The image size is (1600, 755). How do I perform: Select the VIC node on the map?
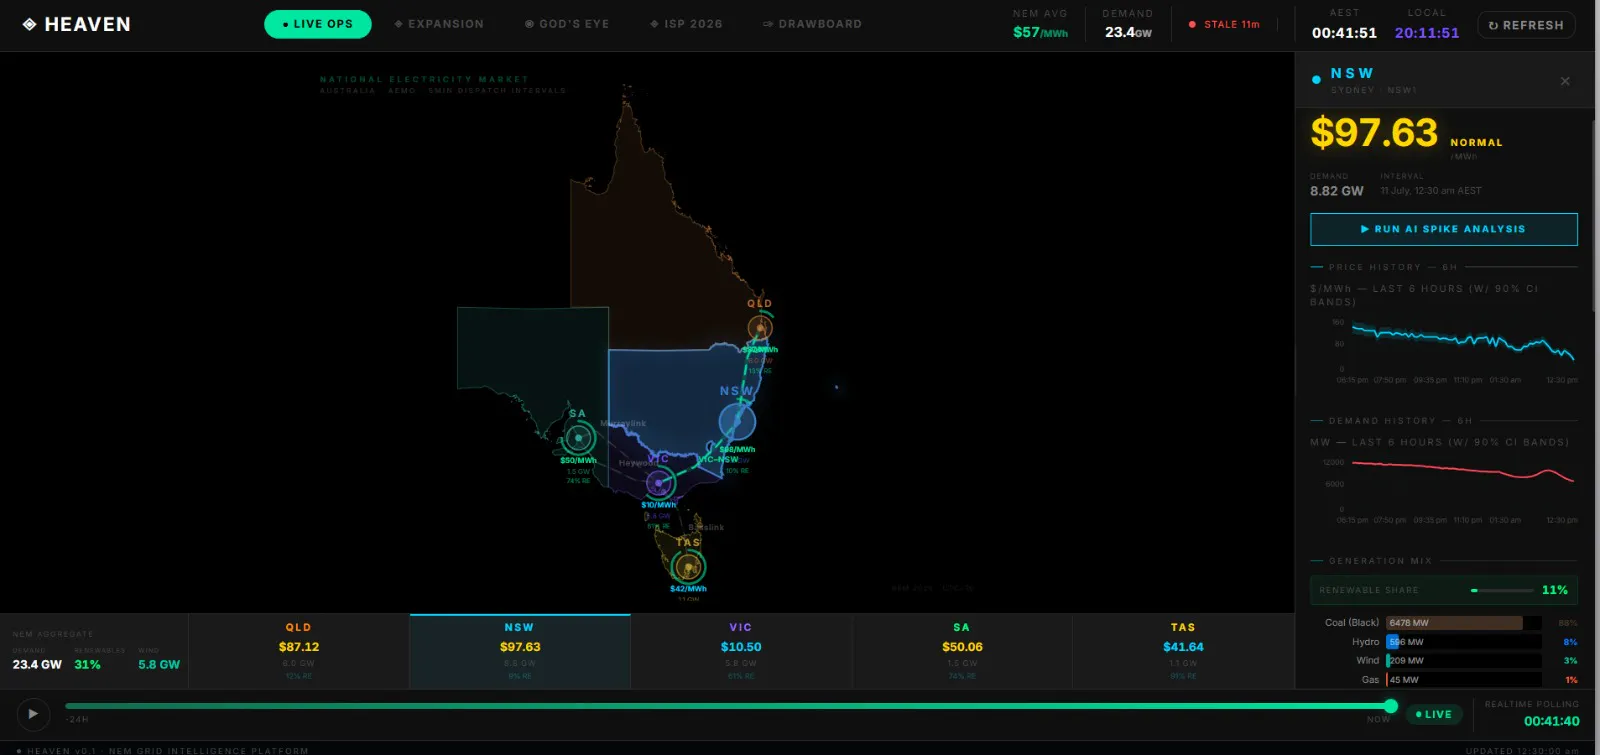(x=659, y=484)
